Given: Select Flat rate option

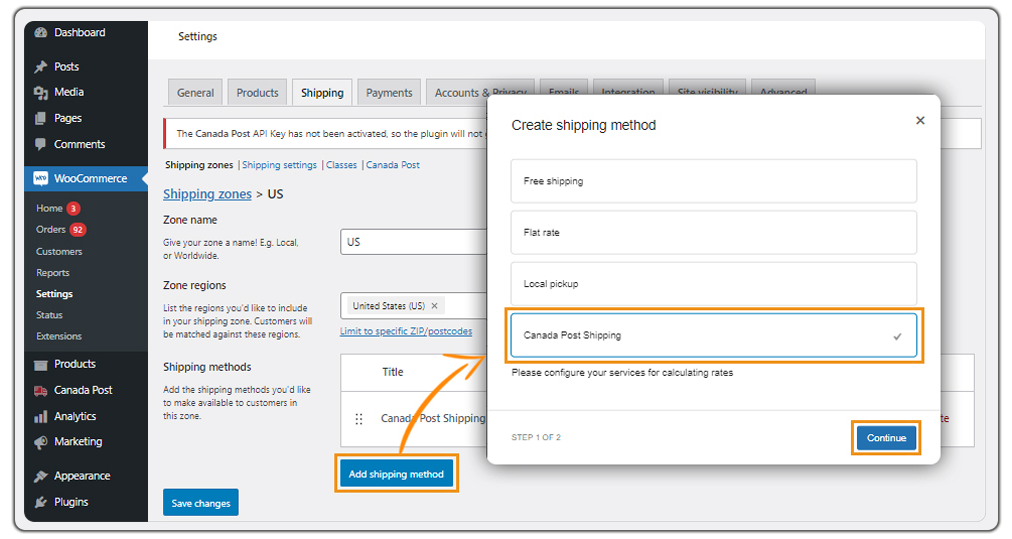Looking at the screenshot, I should tap(713, 232).
